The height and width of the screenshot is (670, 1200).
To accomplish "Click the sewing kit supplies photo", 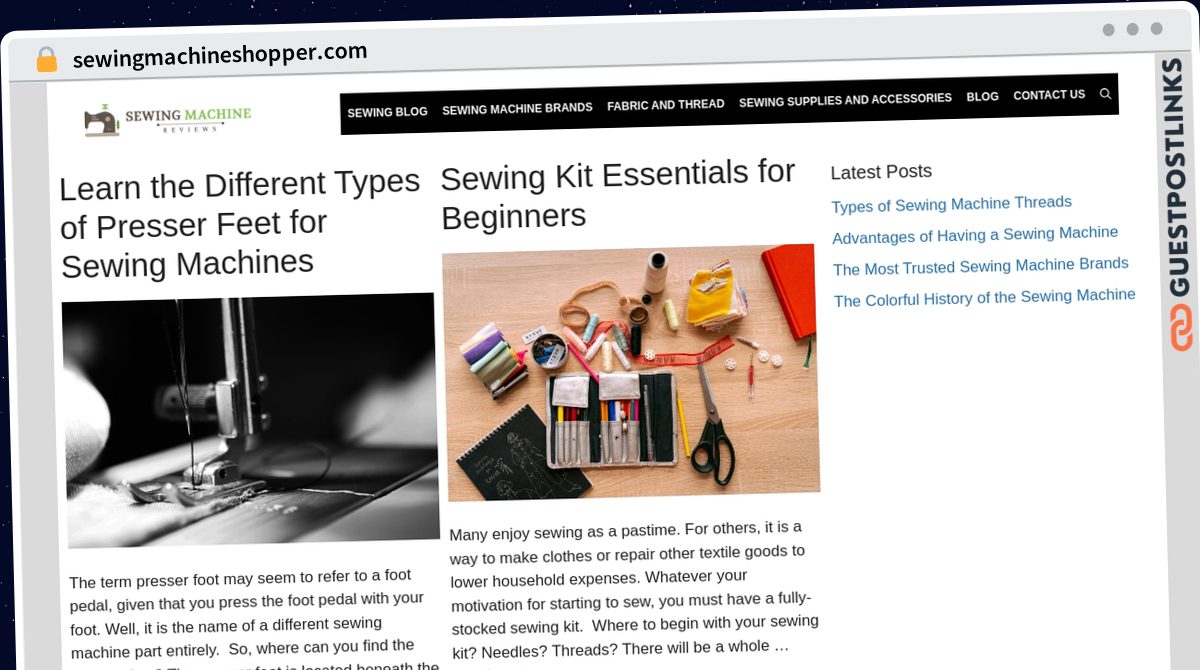I will click(631, 372).
